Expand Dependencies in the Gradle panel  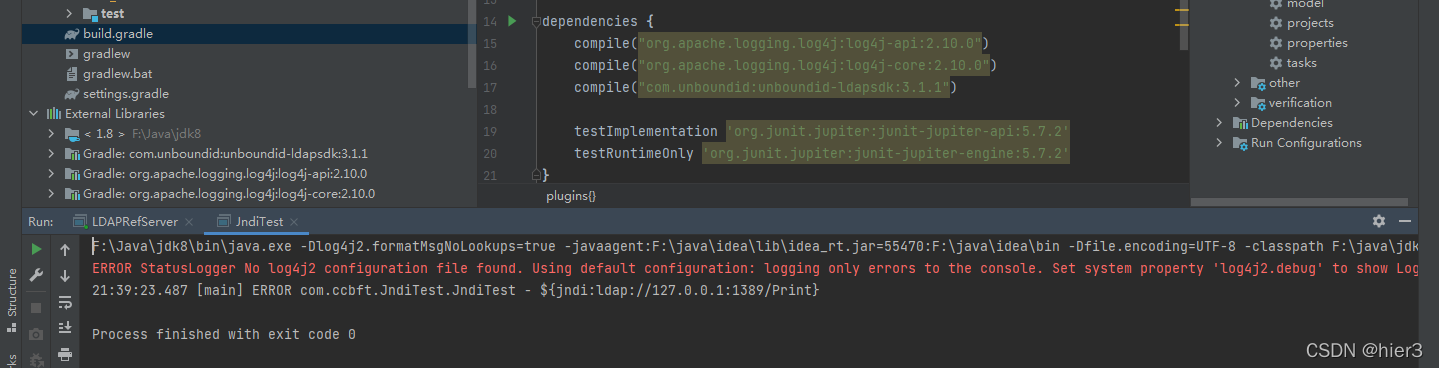click(x=1220, y=123)
